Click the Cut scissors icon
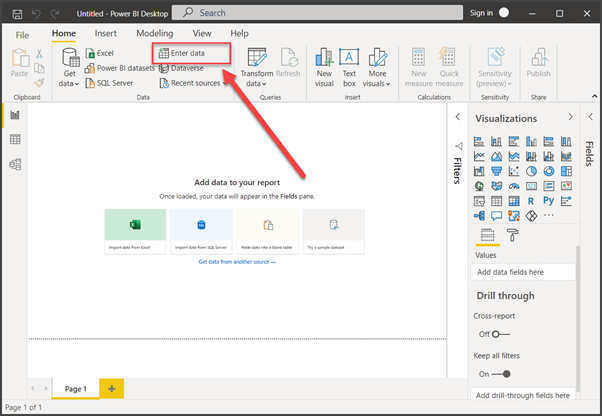Screen dimensions: 602x416 [x=39, y=53]
